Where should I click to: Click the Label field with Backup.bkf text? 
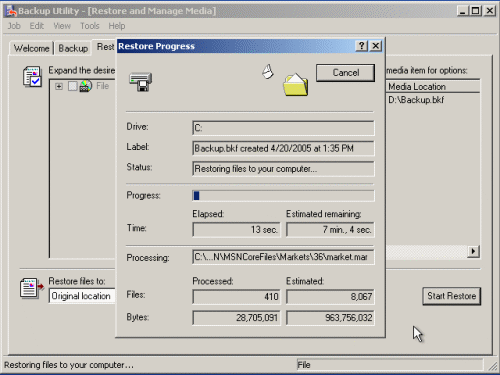(283, 148)
